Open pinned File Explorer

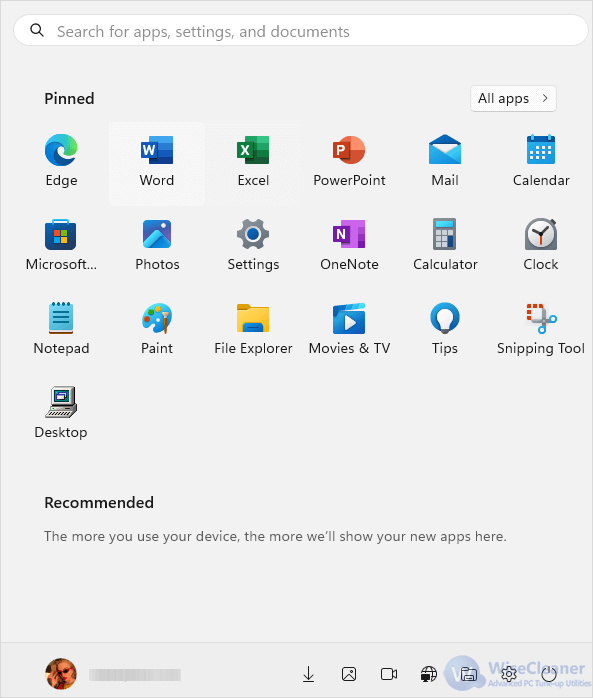pos(253,329)
